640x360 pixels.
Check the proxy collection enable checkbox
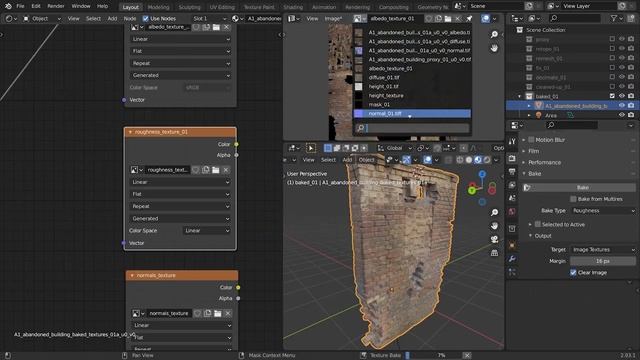tap(612, 39)
